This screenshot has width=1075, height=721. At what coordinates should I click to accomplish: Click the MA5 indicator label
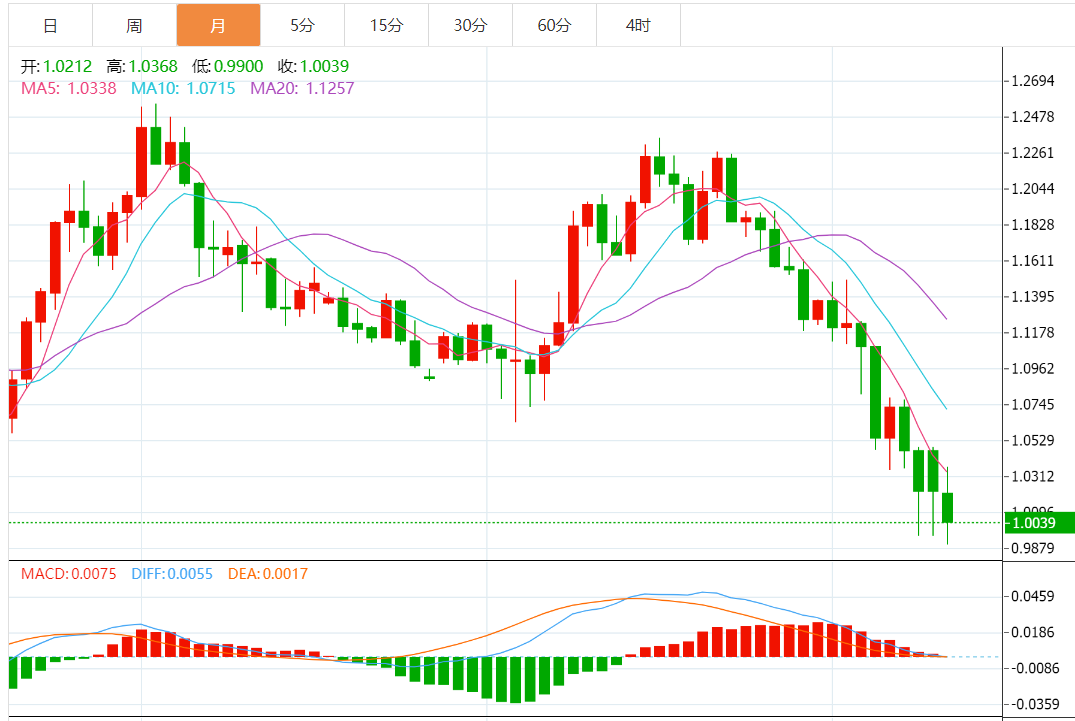coord(69,88)
